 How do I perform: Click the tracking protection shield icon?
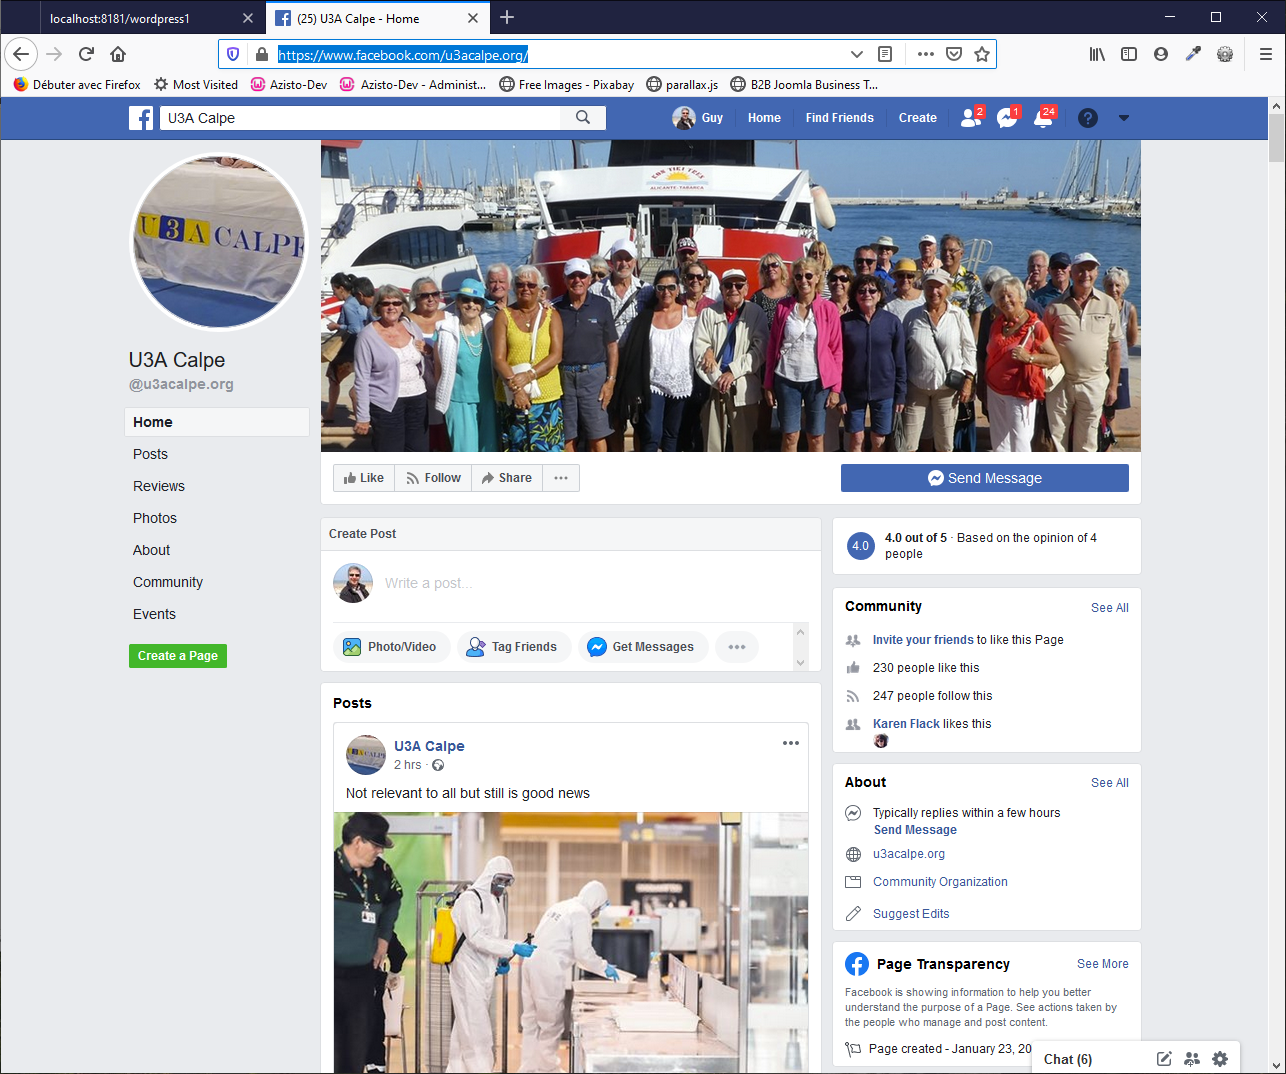point(233,54)
